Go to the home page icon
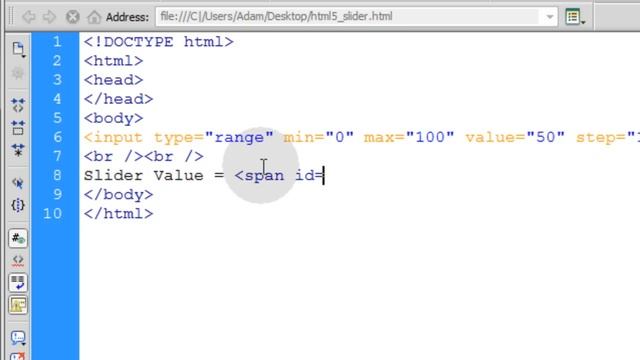Viewport: 640px width, 360px height. [x=94, y=17]
